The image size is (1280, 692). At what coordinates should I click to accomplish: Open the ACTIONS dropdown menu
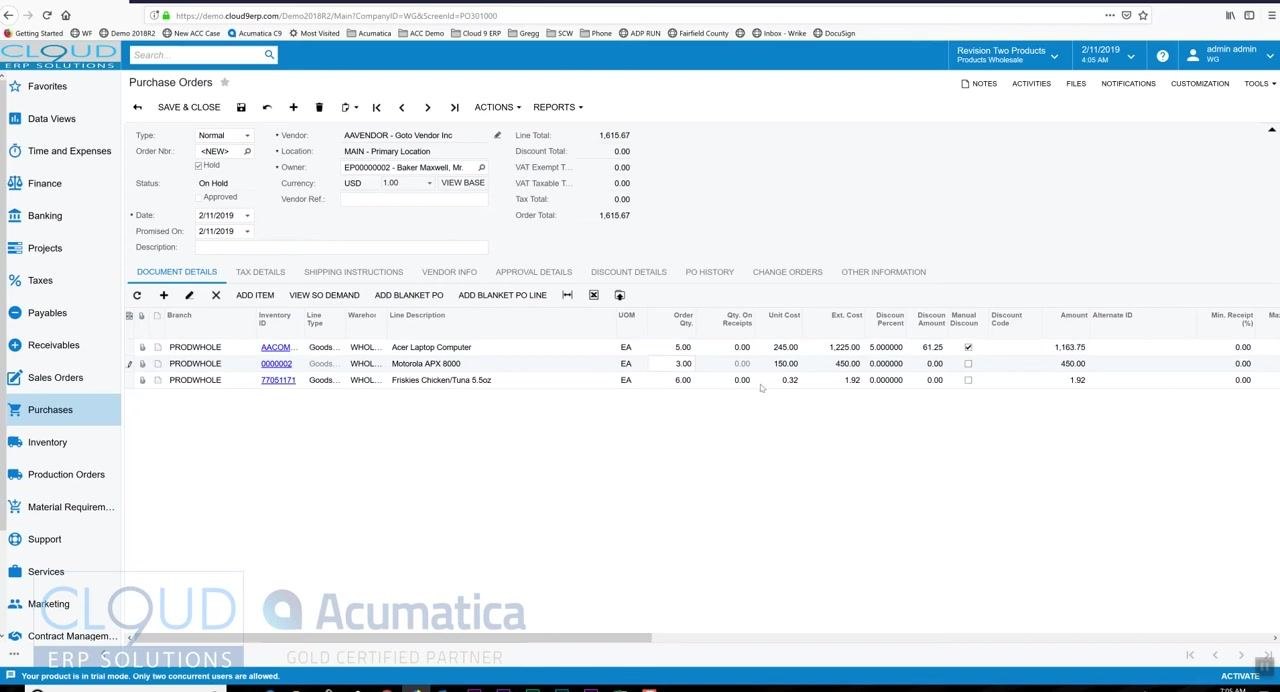[x=497, y=107]
